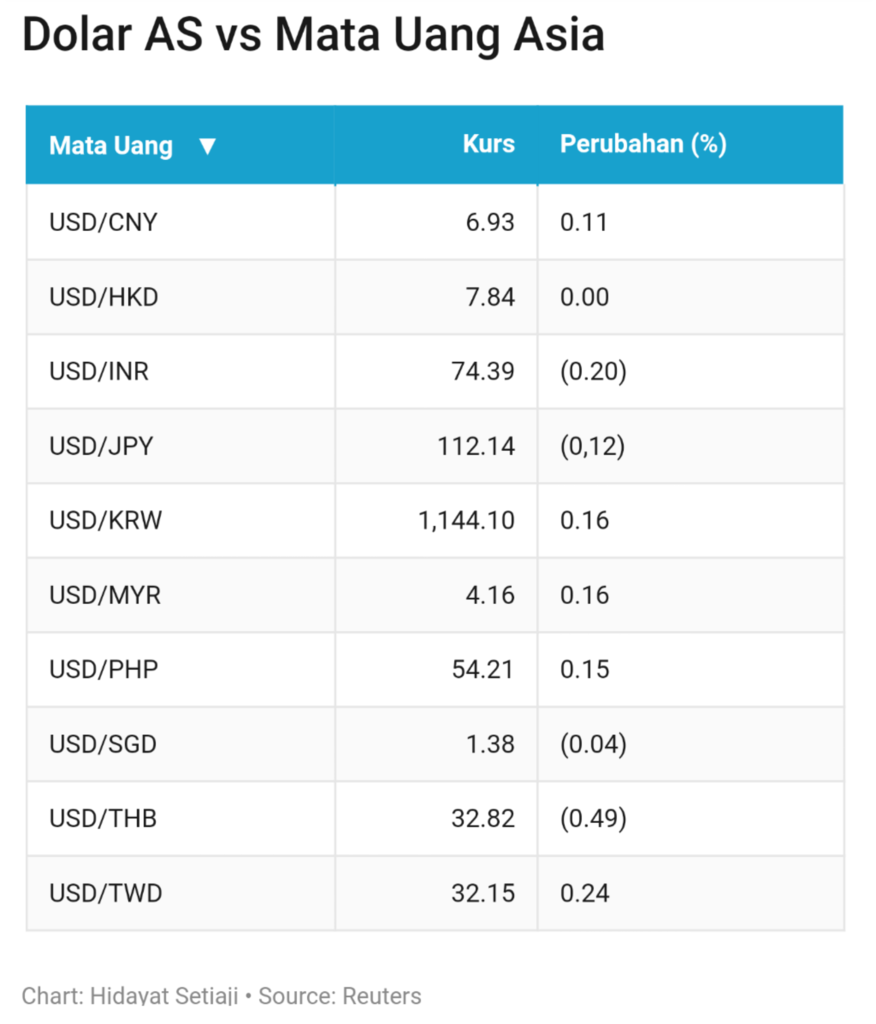Select the USD/HKD currency cell
This screenshot has height=1024, width=876.
[x=104, y=297]
